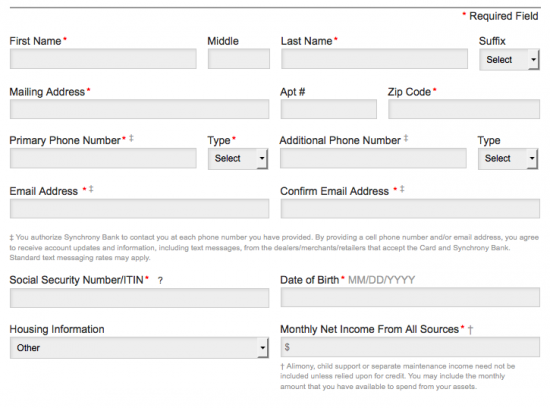
Task: Click the Confirm Email Address field
Action: pyautogui.click(x=410, y=209)
